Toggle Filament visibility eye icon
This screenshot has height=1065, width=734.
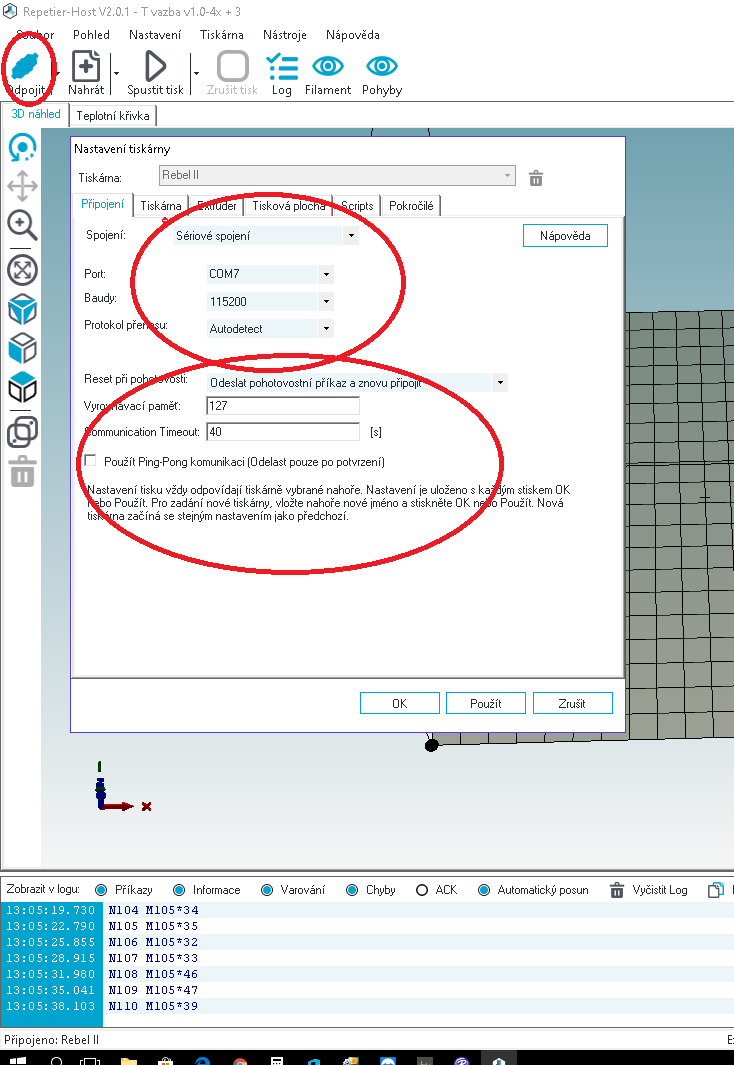click(x=328, y=66)
